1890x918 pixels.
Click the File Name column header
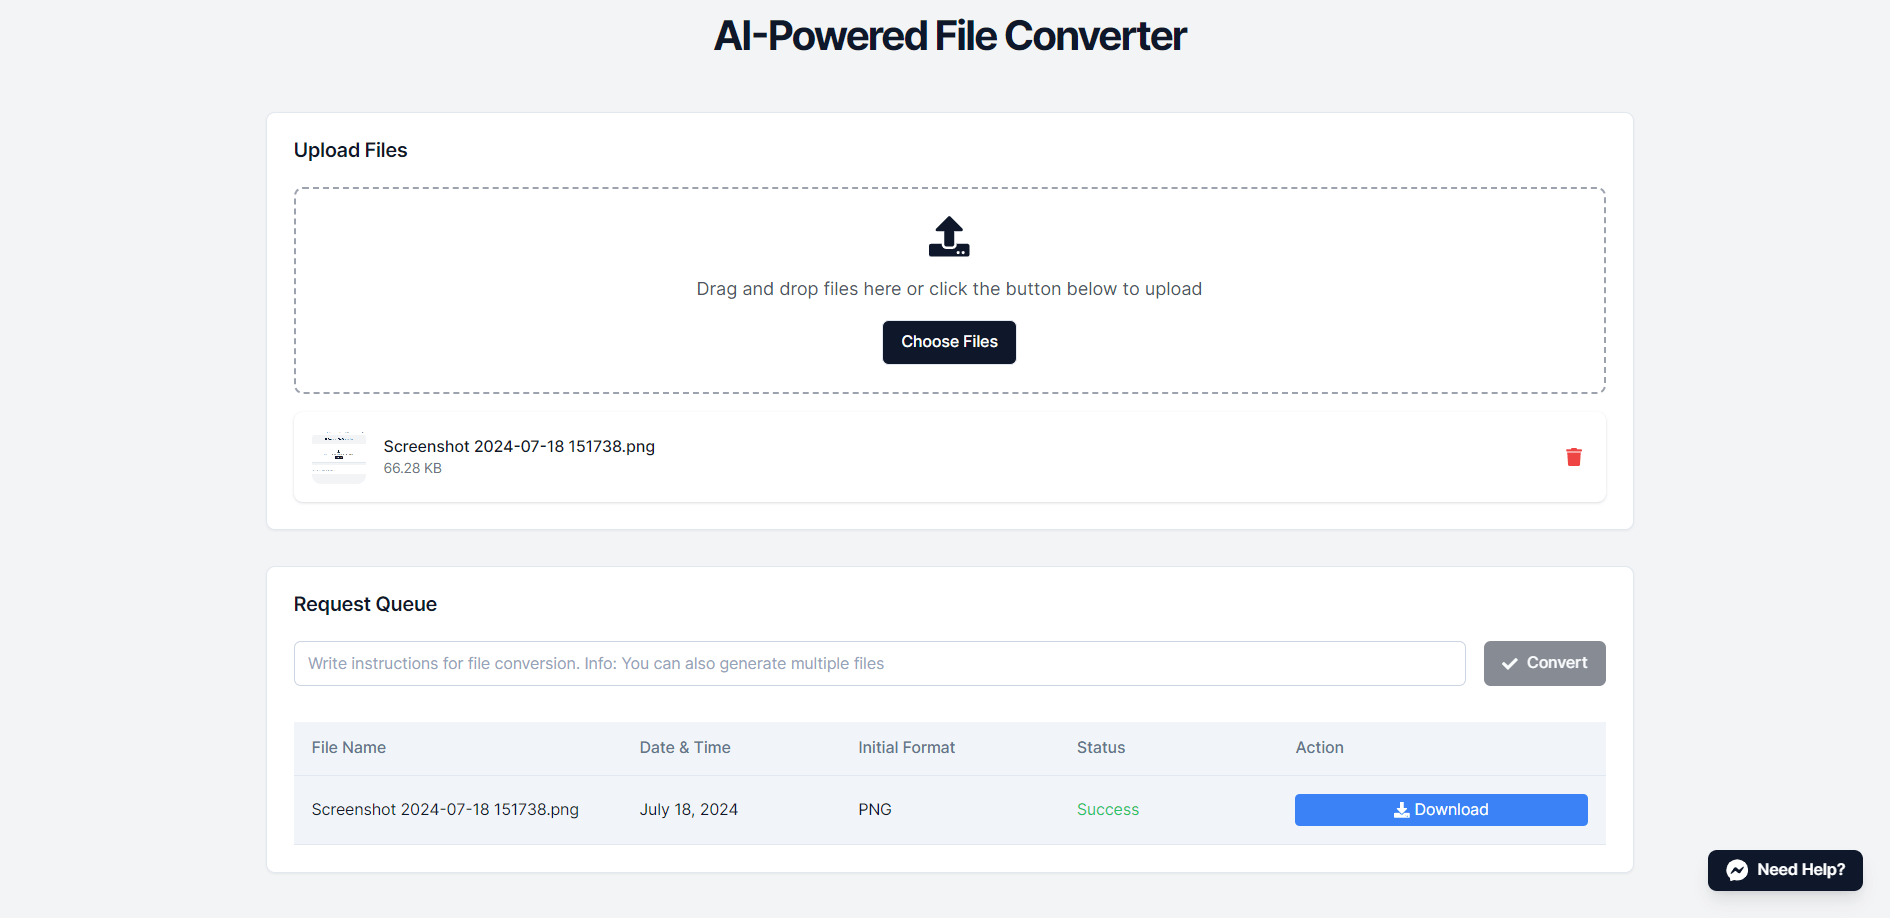(348, 748)
